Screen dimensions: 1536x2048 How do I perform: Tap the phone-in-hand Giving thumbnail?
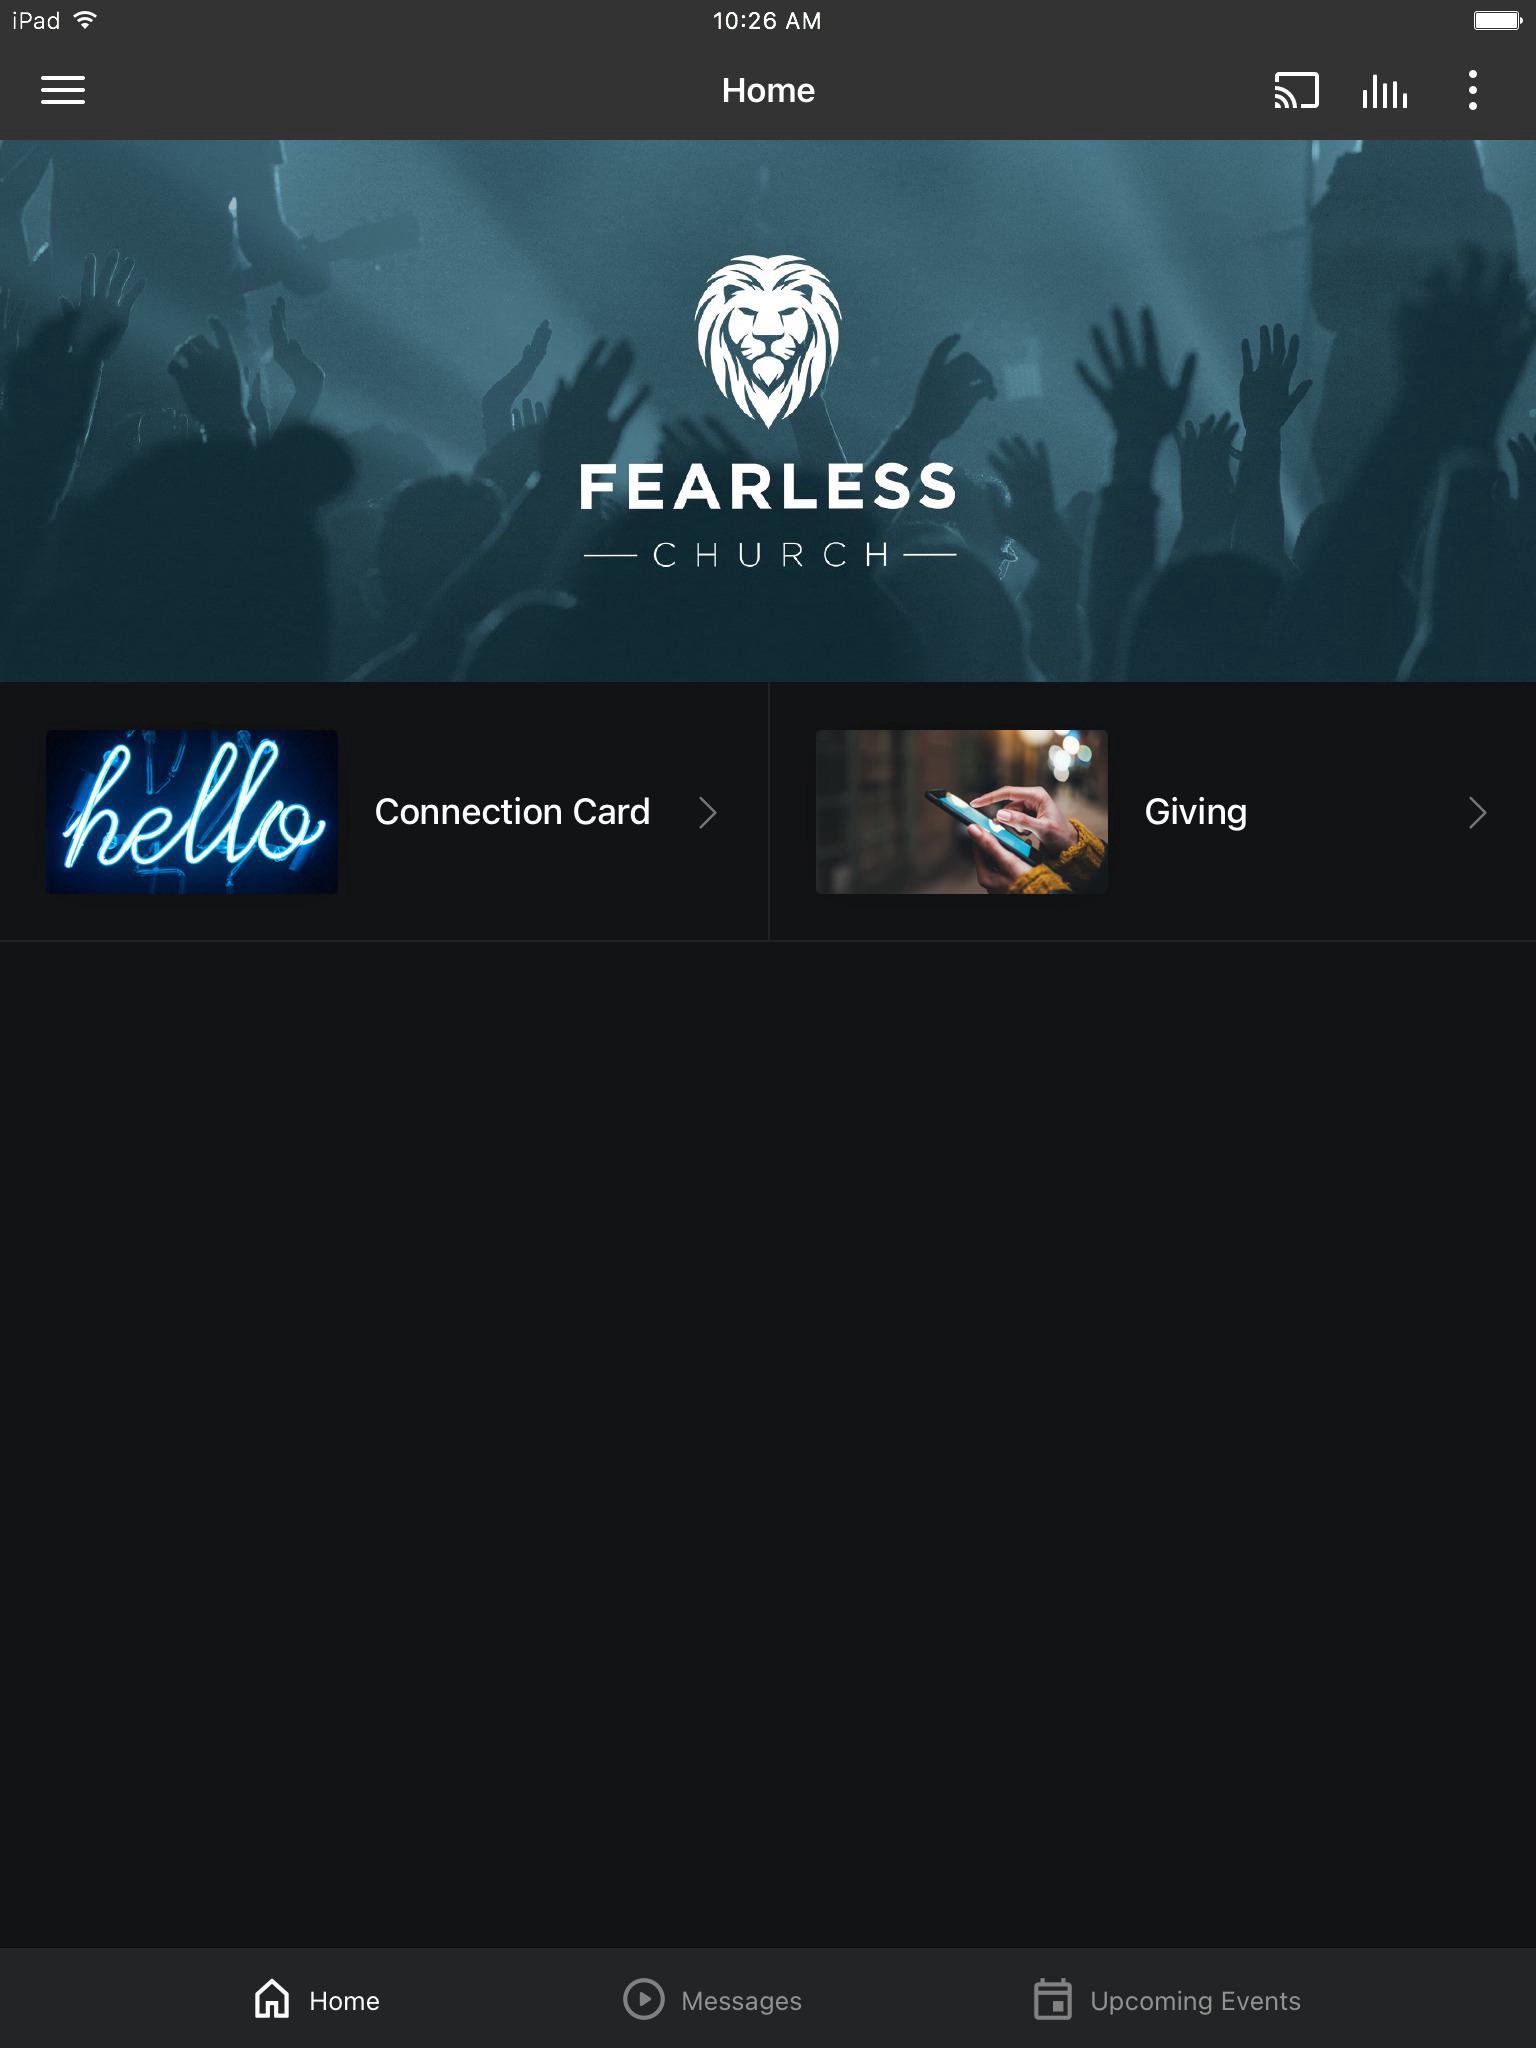point(961,812)
